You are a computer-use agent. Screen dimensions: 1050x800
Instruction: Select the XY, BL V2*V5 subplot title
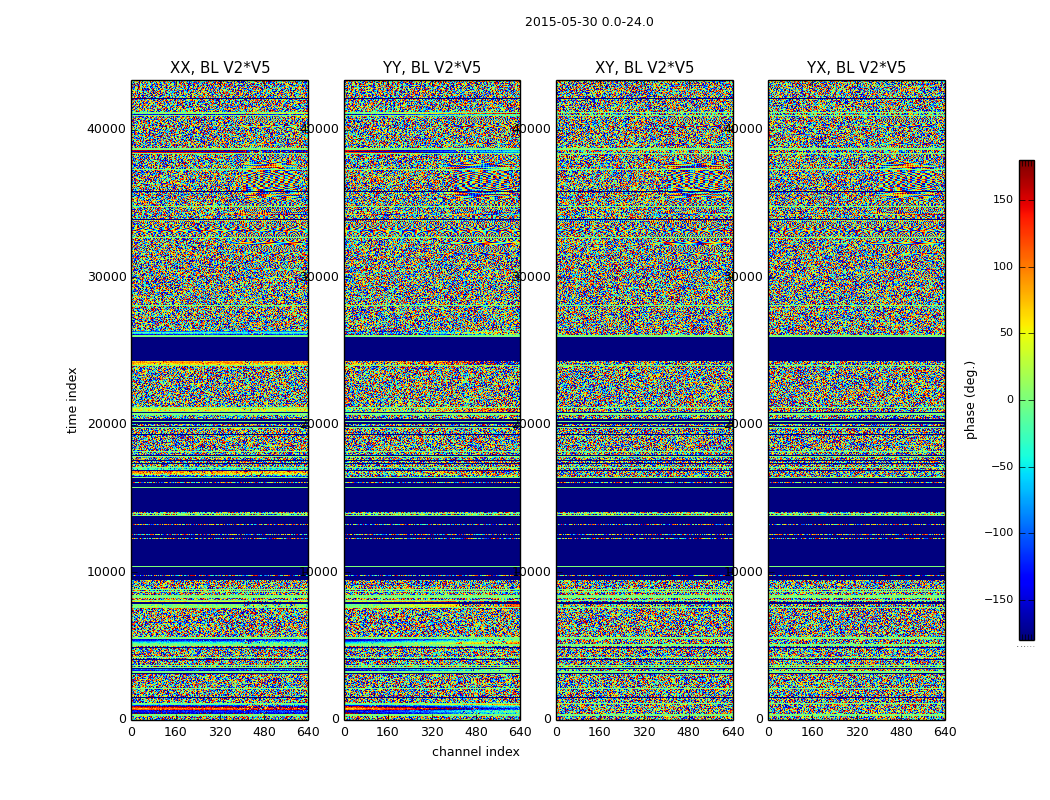[x=644, y=68]
